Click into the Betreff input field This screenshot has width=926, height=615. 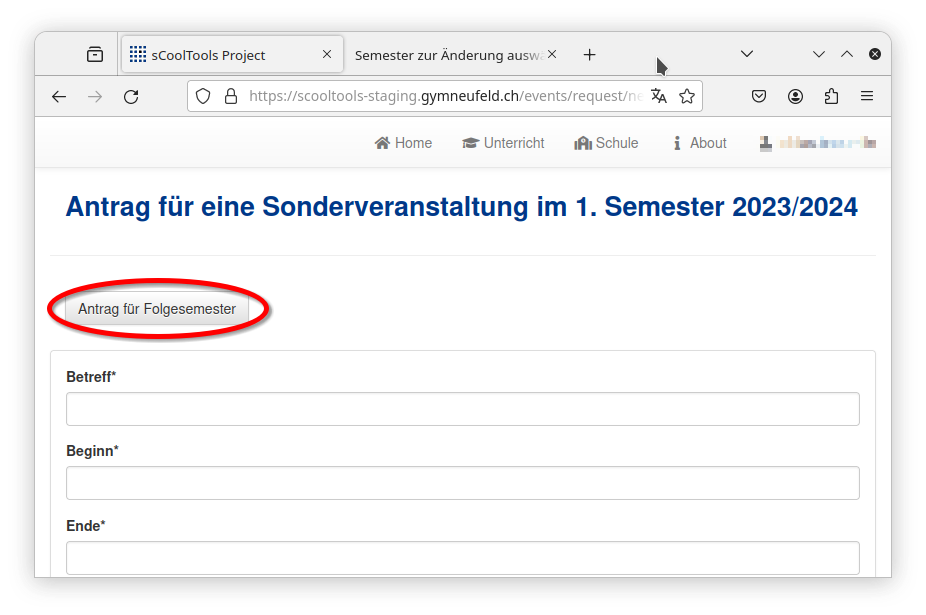point(462,409)
